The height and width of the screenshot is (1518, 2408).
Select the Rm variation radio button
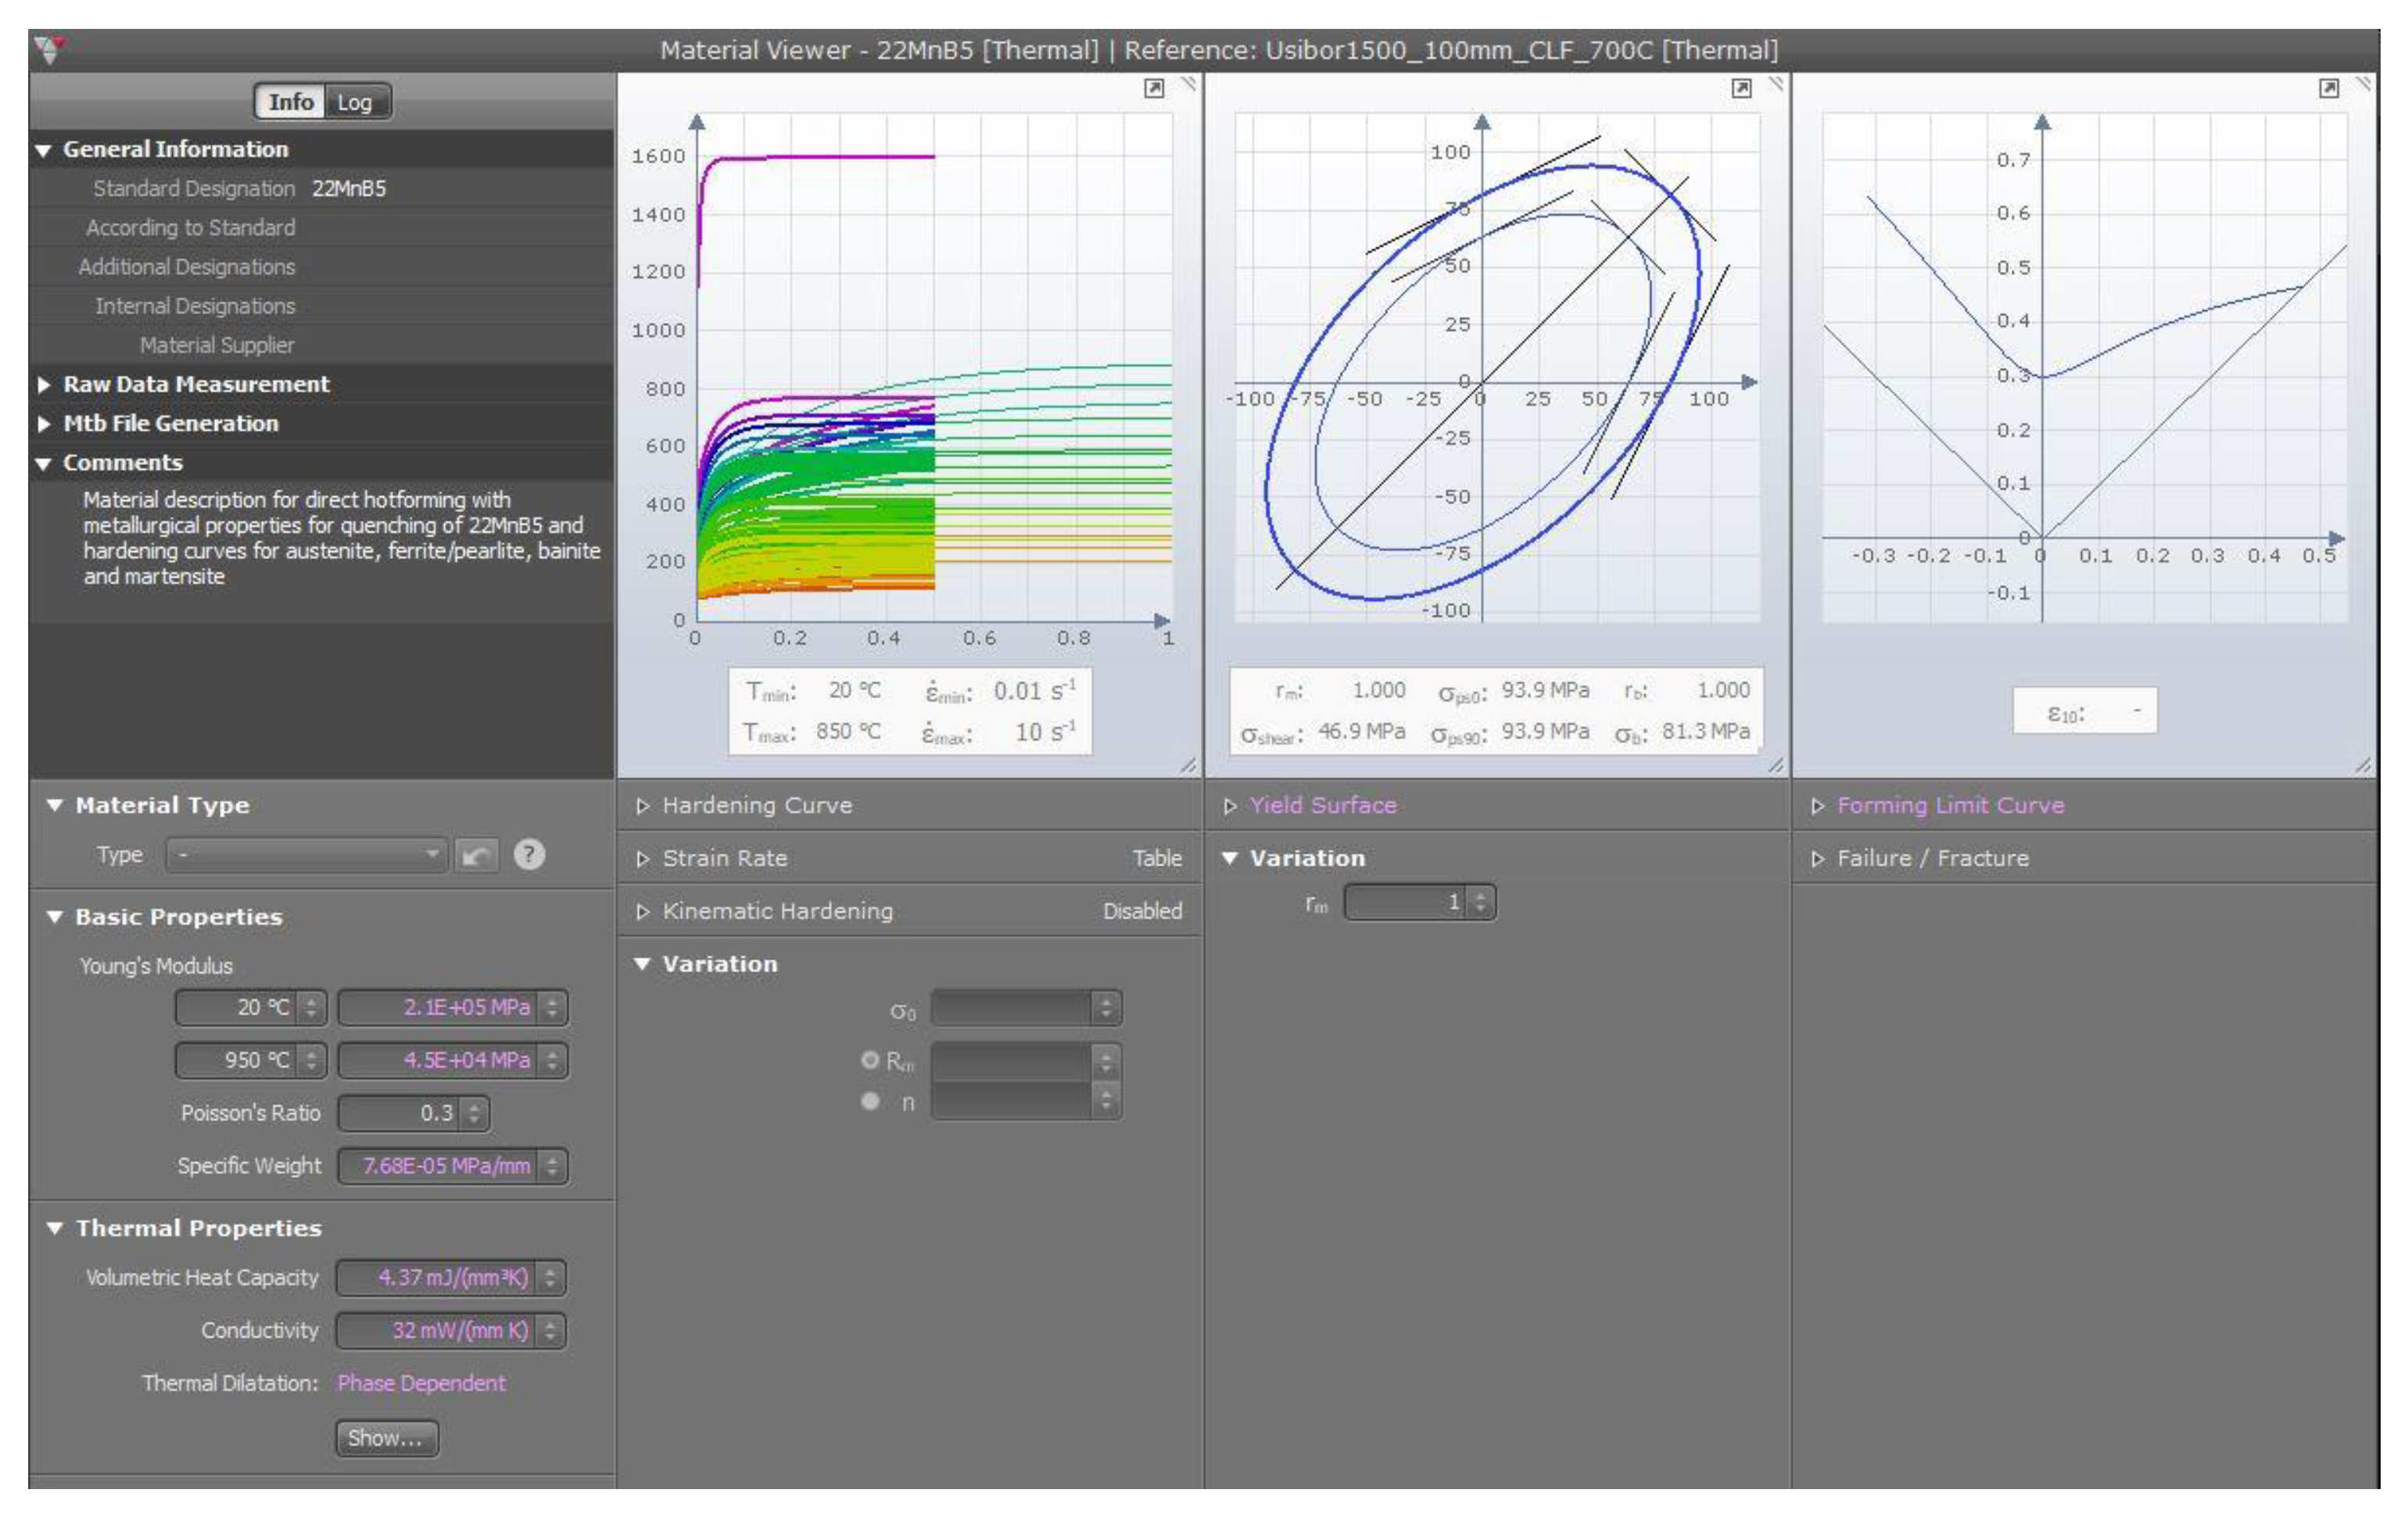tap(870, 1060)
